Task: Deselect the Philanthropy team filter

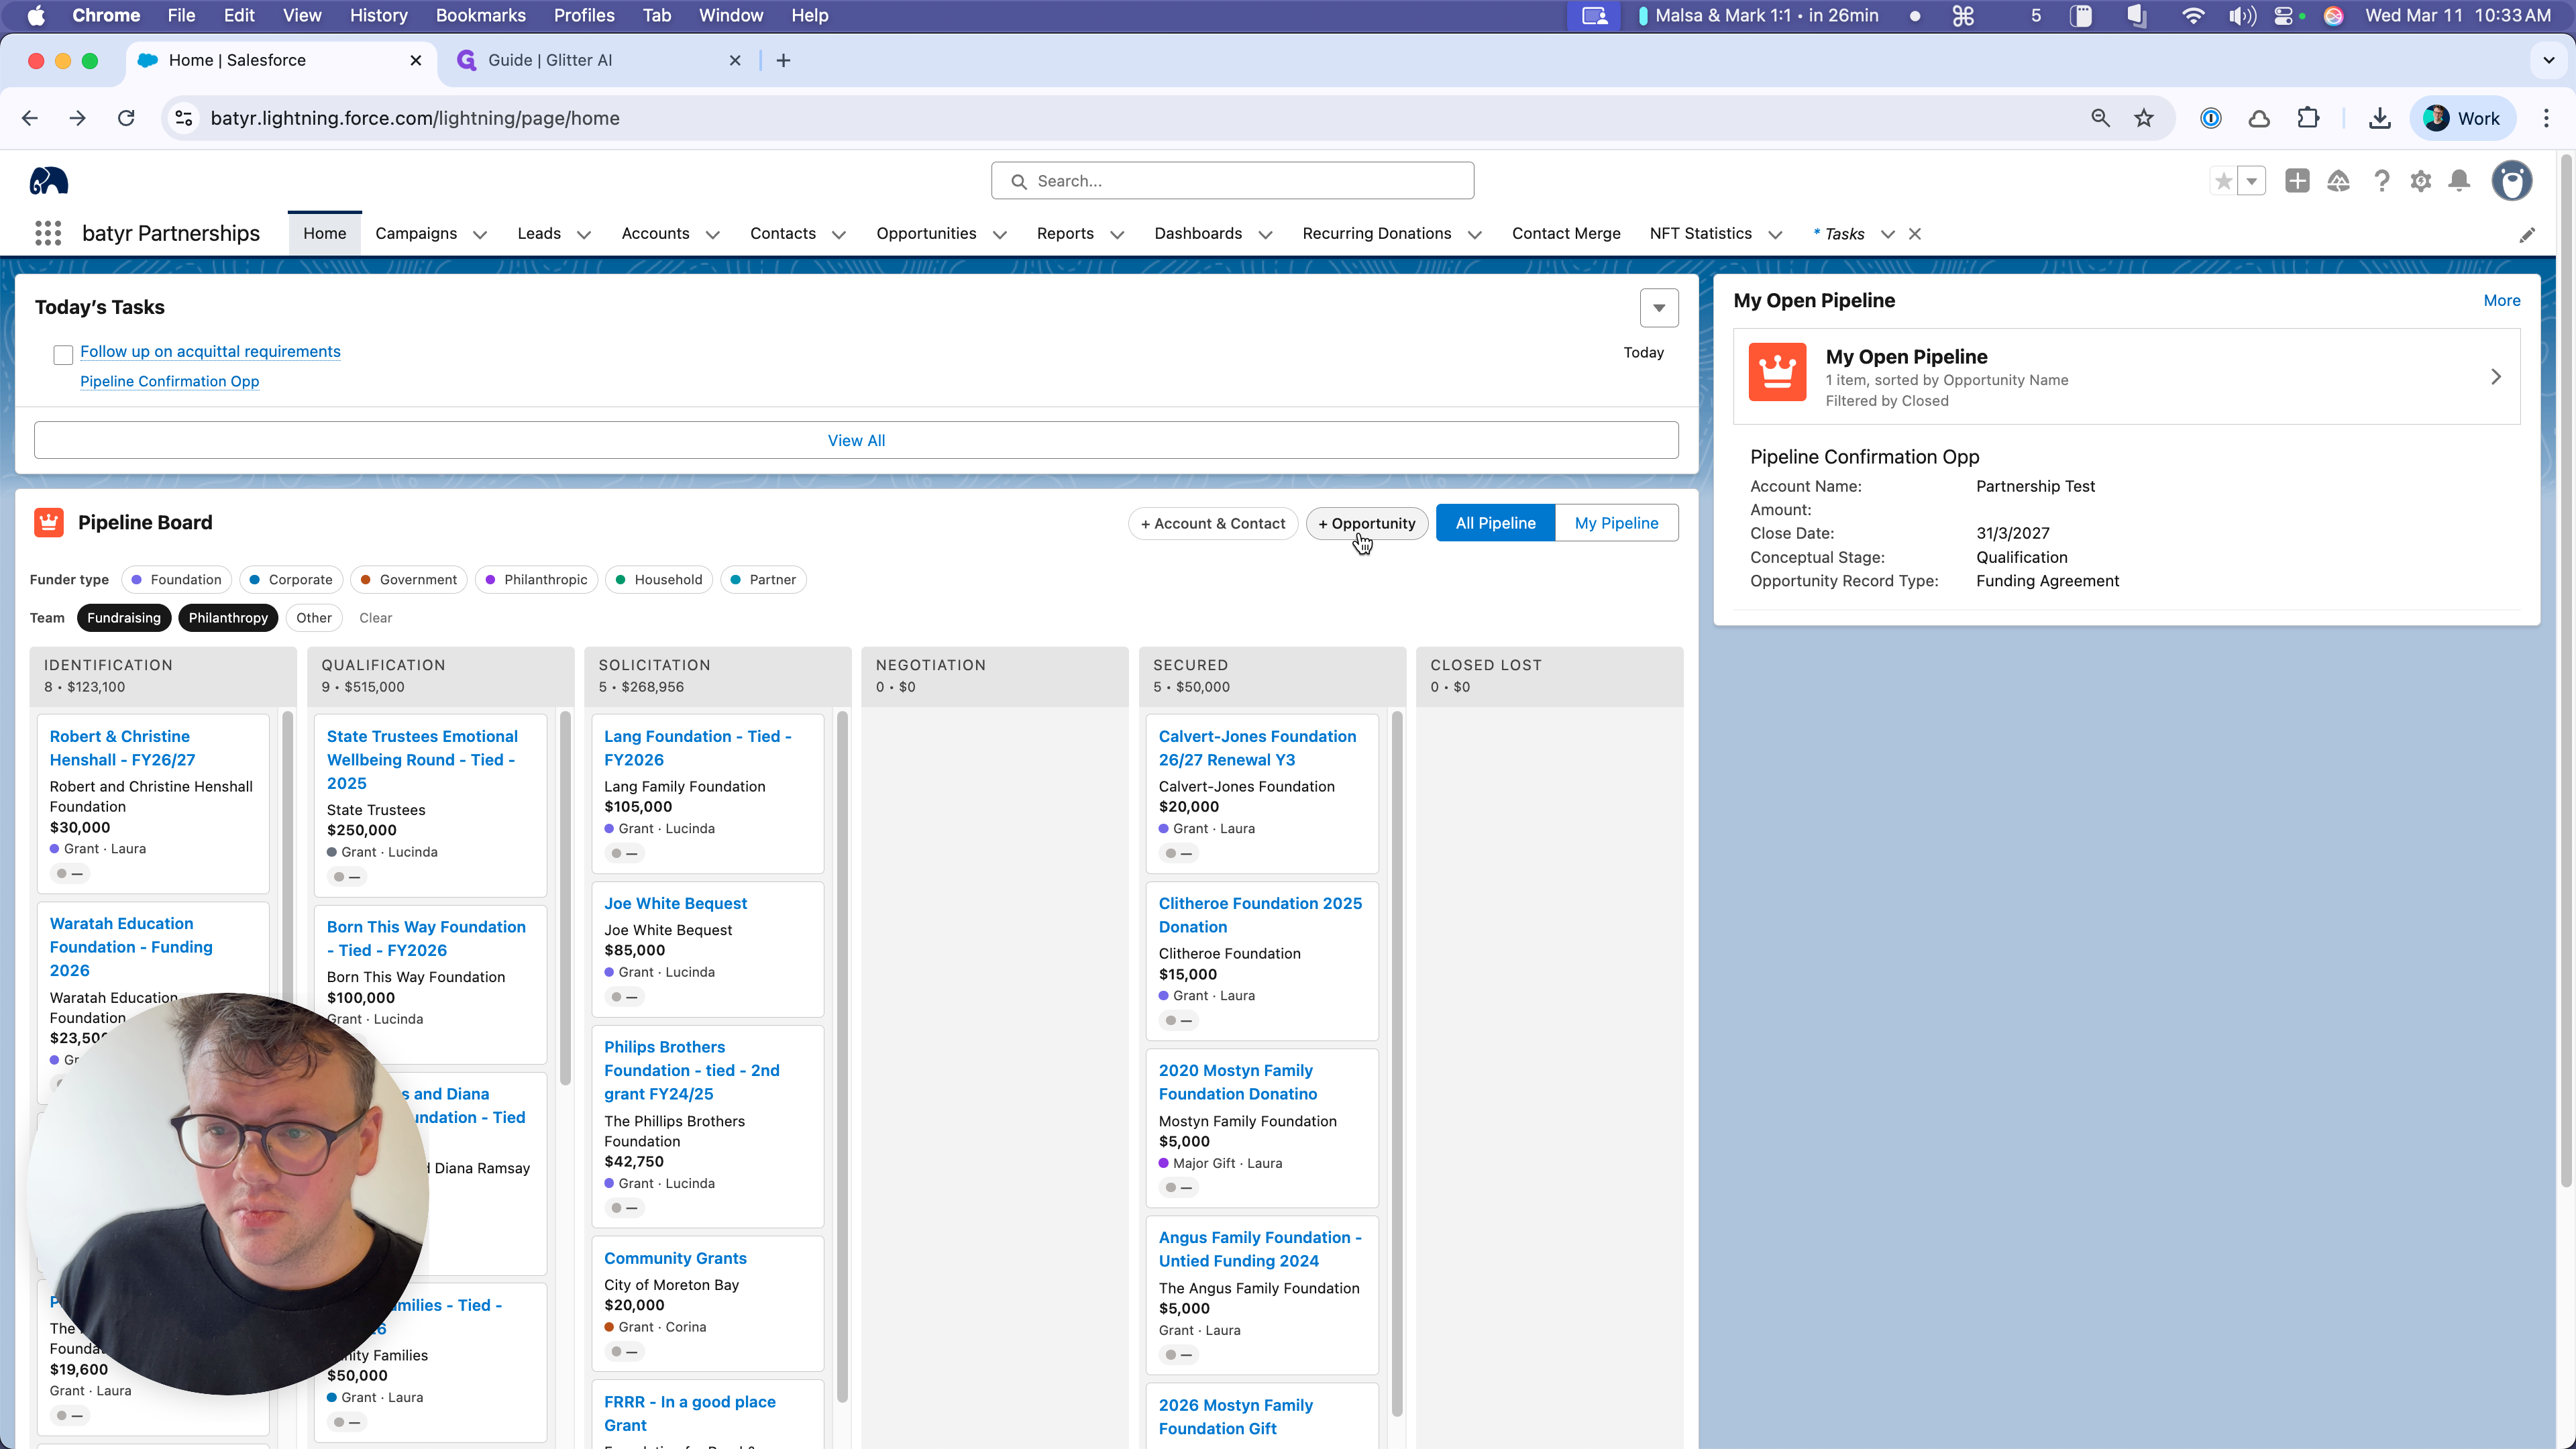Action: pyautogui.click(x=228, y=618)
